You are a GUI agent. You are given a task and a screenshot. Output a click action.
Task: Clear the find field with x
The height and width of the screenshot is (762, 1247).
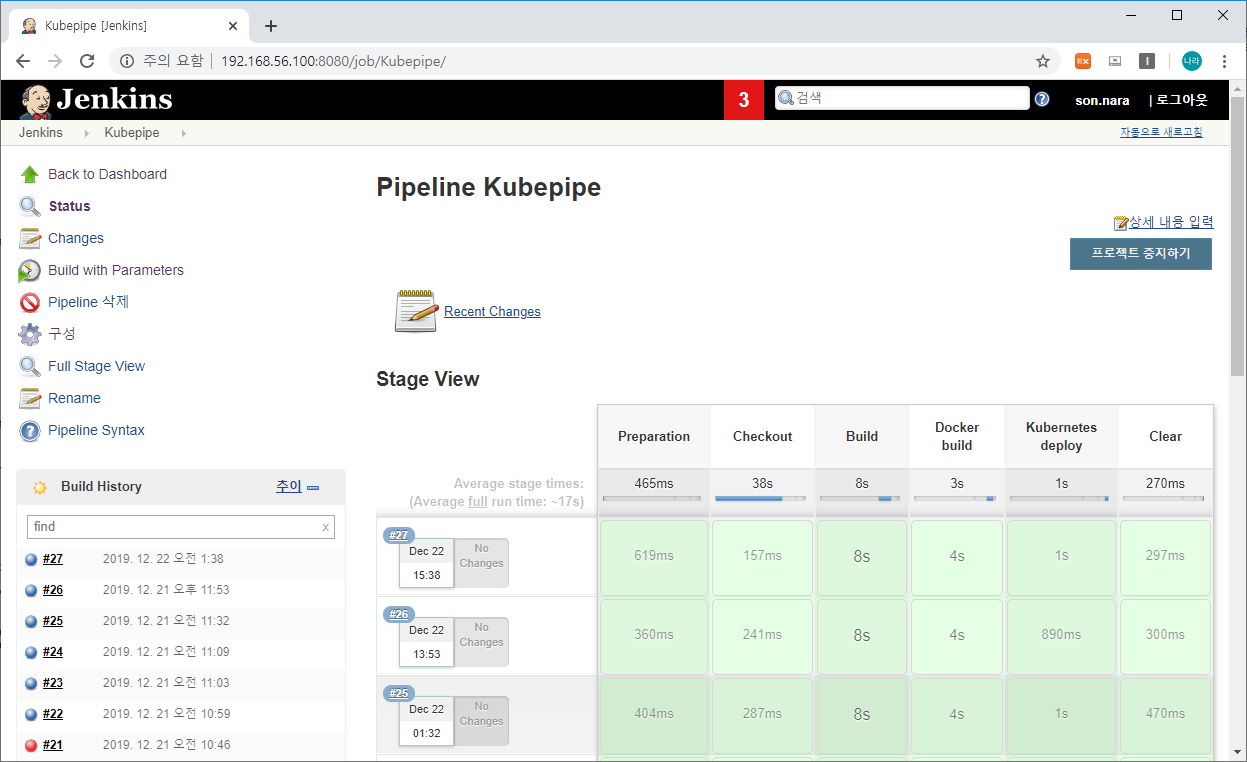click(325, 527)
